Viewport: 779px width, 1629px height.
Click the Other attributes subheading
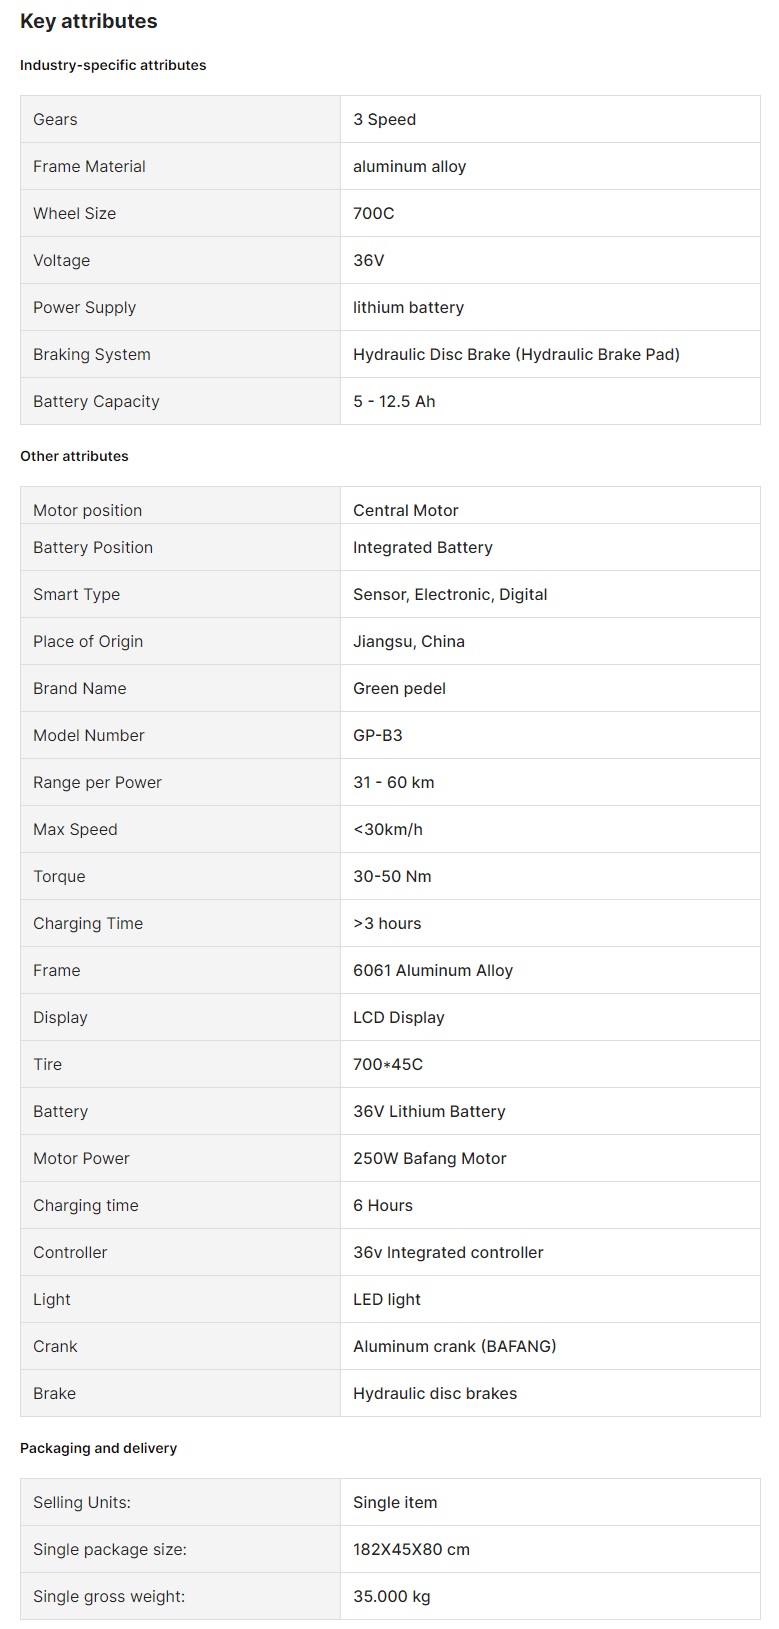pyautogui.click(x=74, y=456)
